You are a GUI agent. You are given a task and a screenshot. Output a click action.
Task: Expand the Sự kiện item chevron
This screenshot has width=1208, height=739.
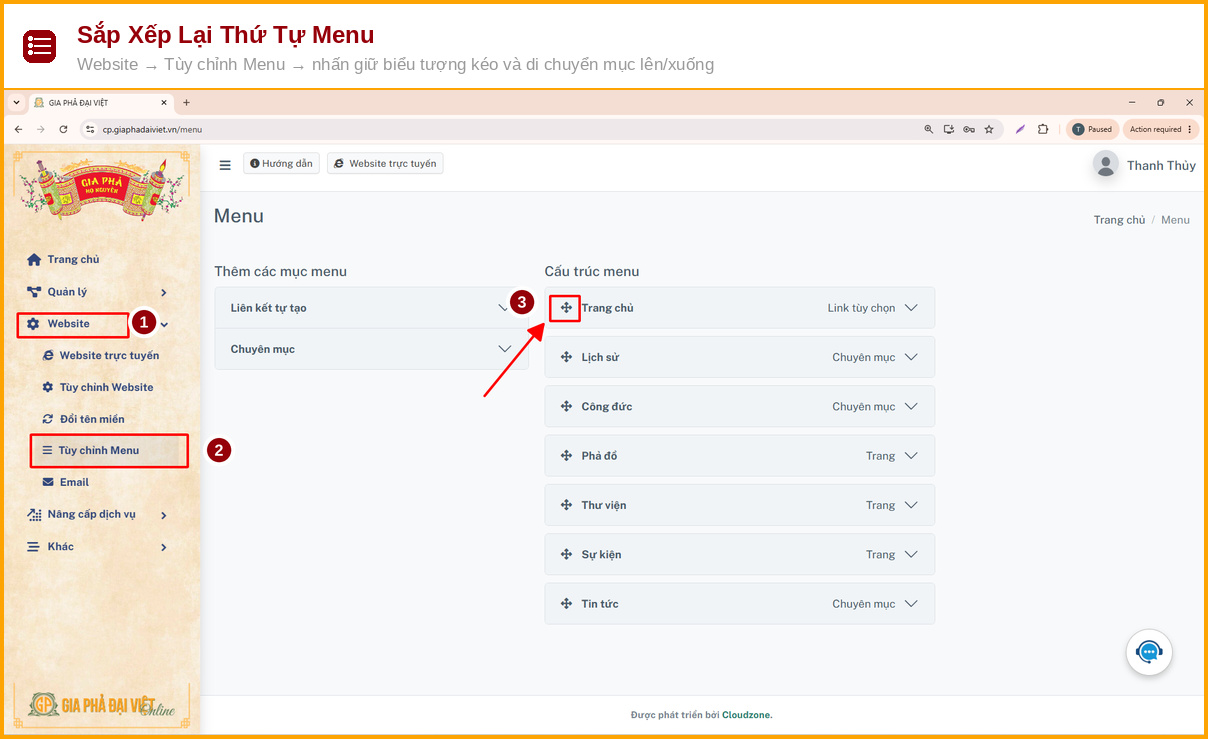coord(911,555)
